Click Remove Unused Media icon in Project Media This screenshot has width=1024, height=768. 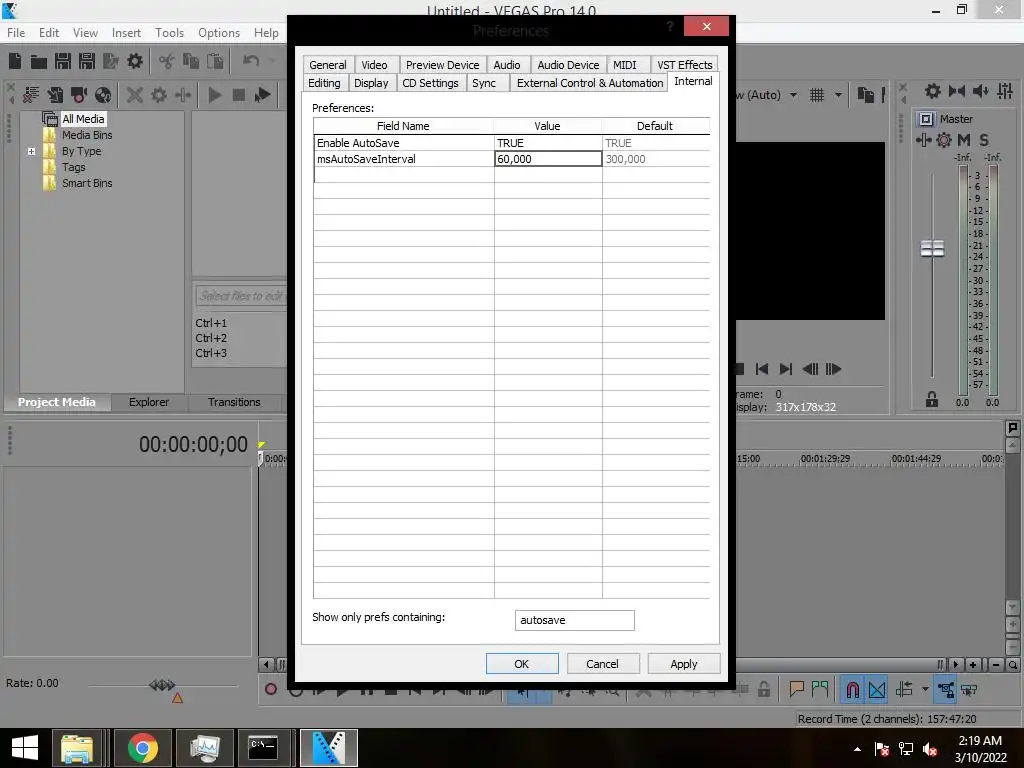[x=30, y=95]
